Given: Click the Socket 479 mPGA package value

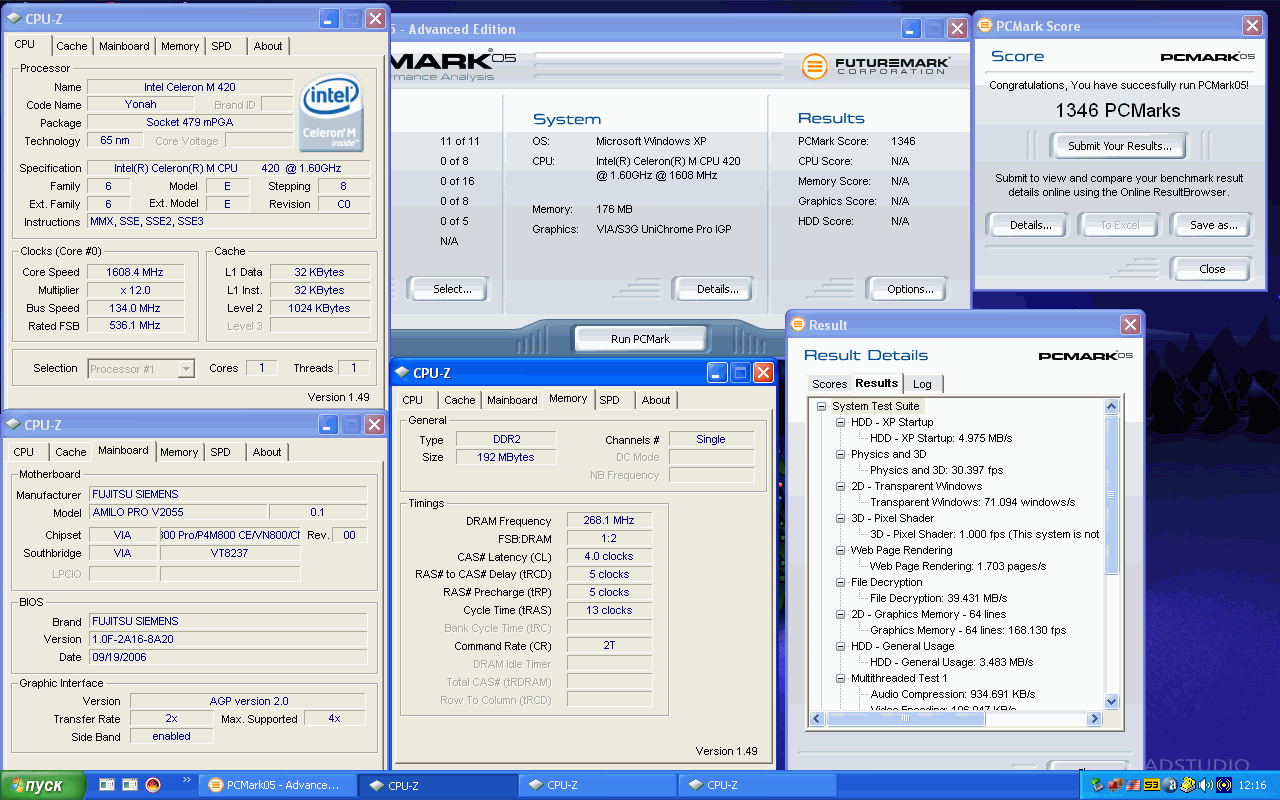Looking at the screenshot, I should click(x=190, y=122).
